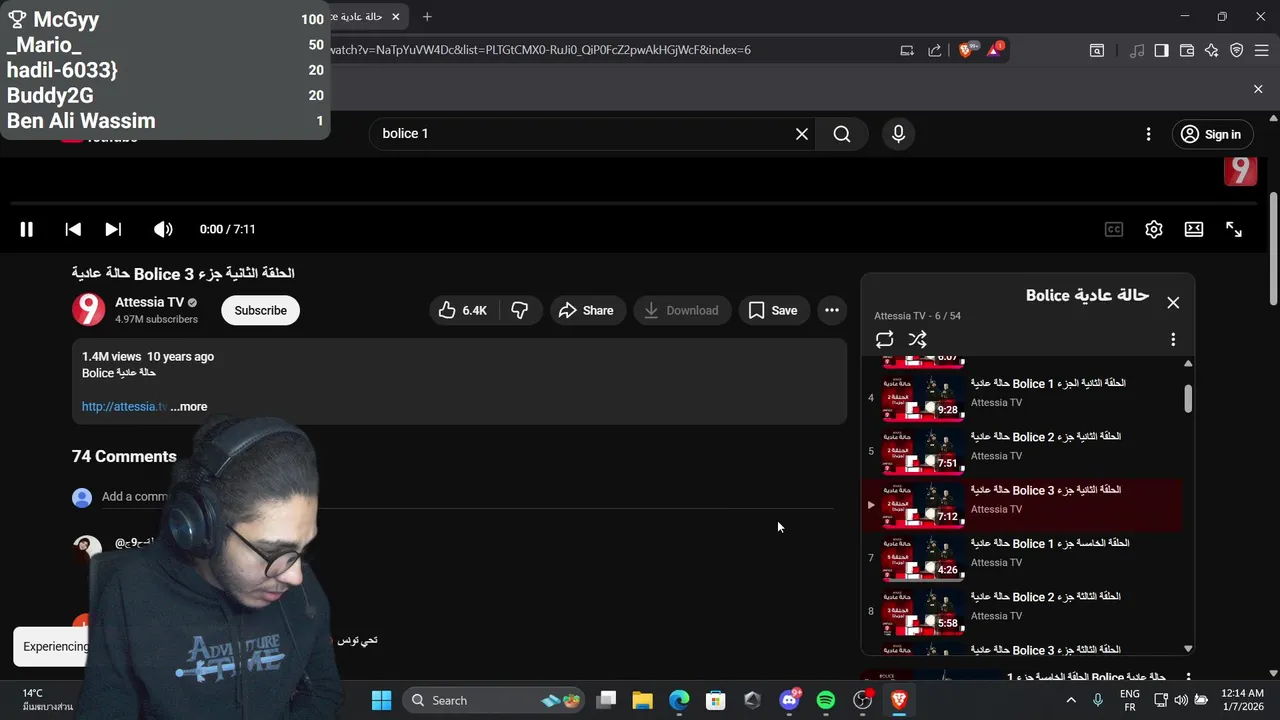Click playlist scroll up arrow

coord(1188,363)
